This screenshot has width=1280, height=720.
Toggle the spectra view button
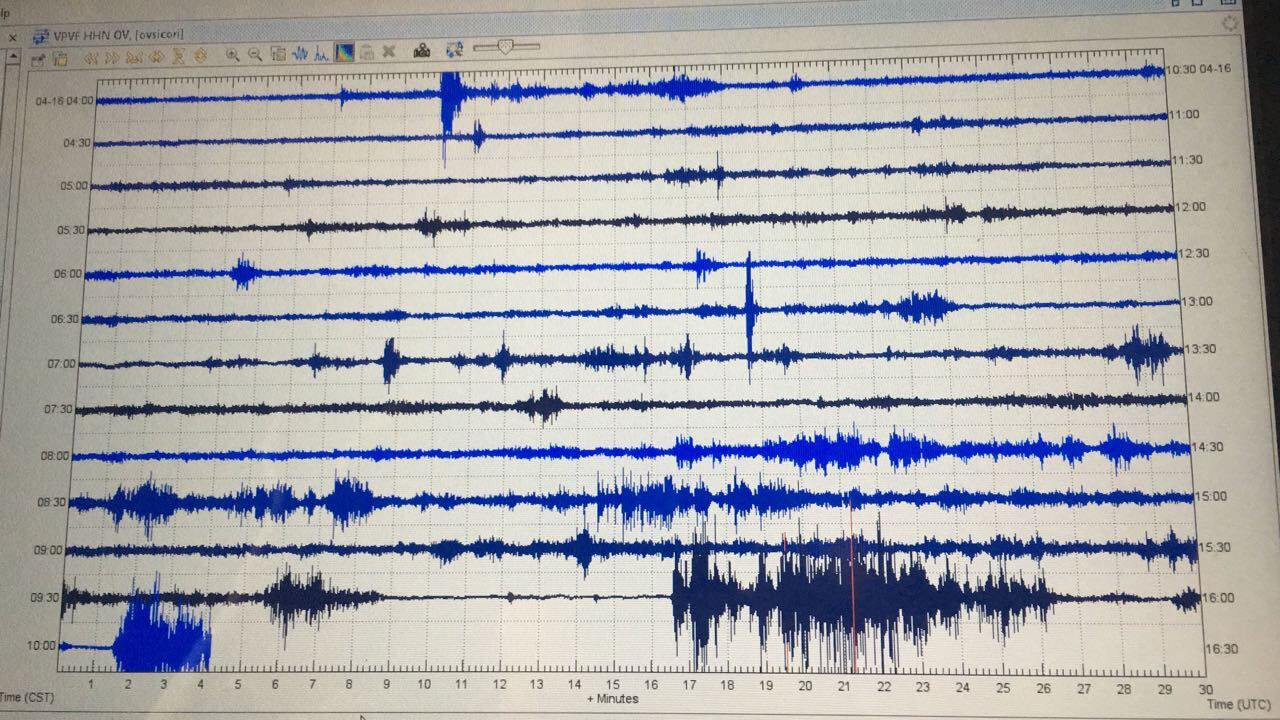[321, 53]
